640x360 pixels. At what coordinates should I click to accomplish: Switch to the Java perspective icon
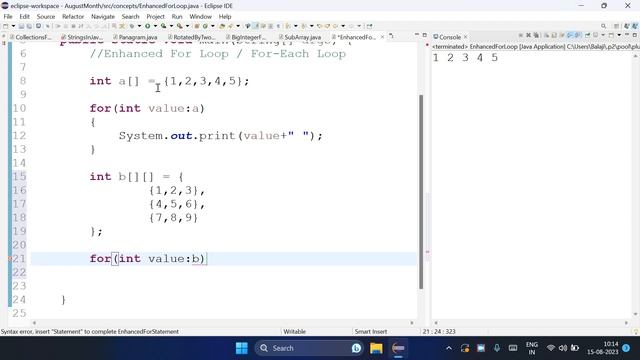coord(635,26)
